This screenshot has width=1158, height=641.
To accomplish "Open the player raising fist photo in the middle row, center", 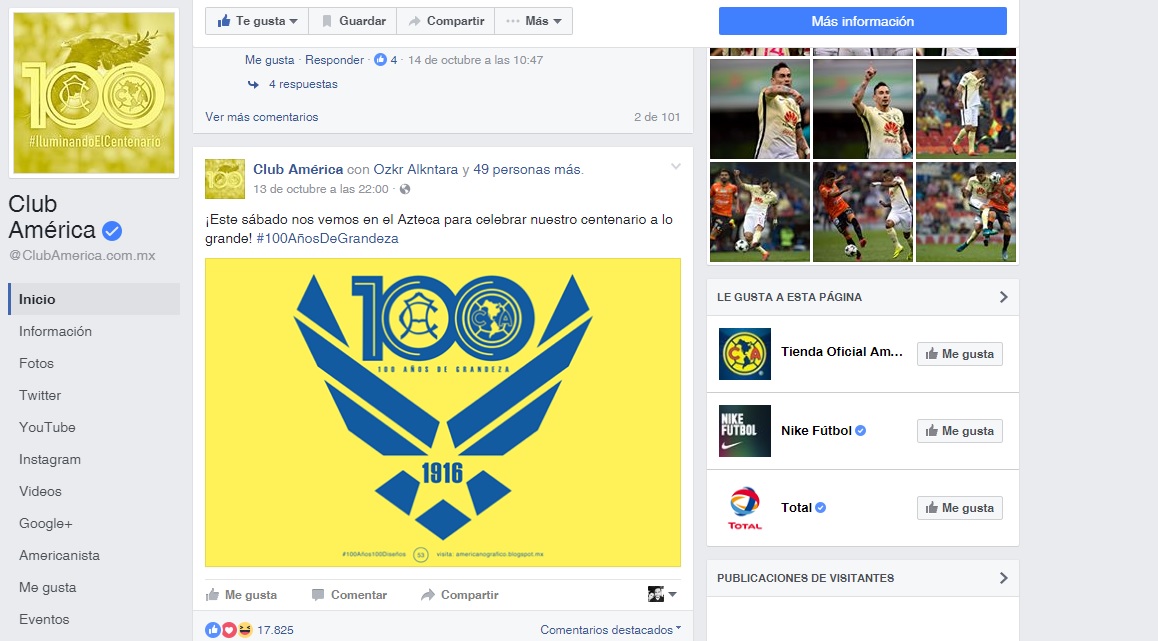I will 863,109.
